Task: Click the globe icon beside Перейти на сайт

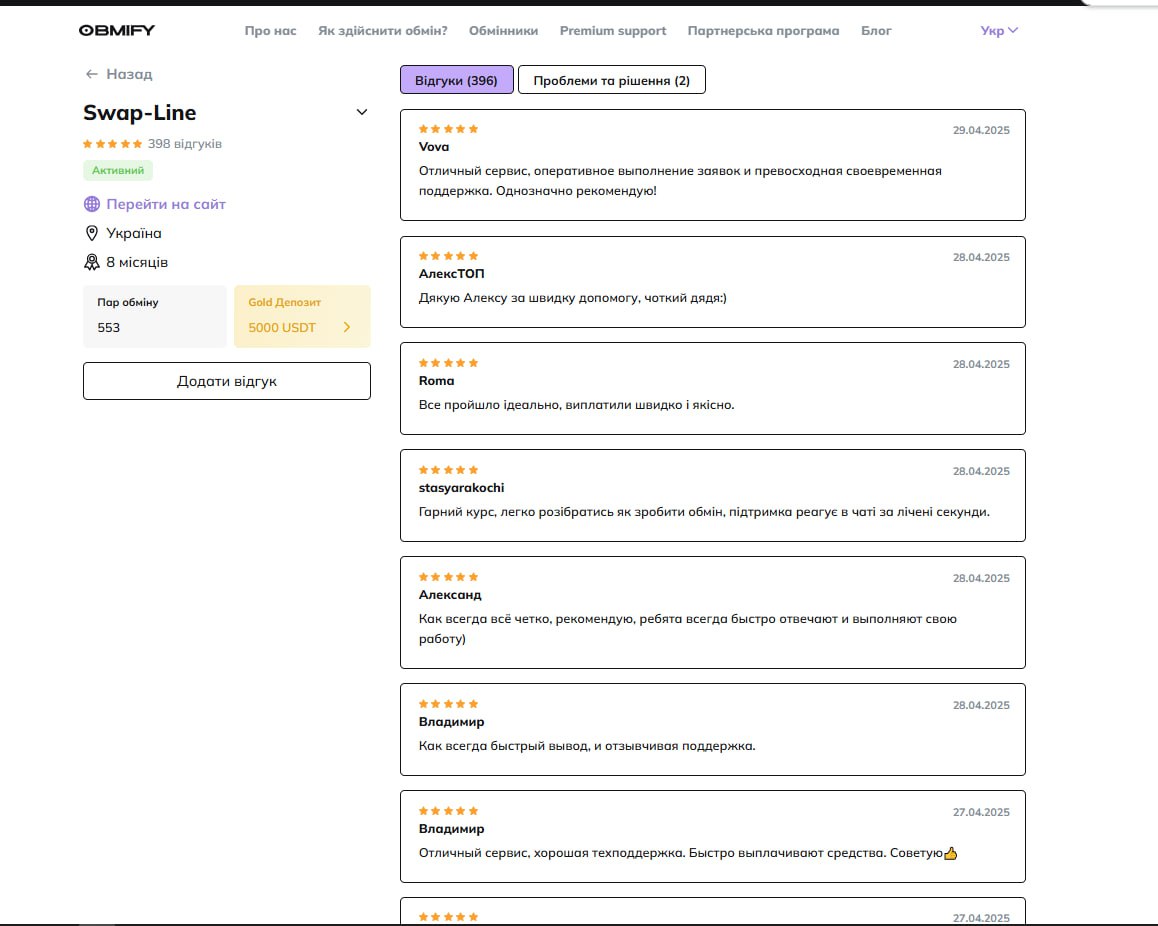Action: (x=92, y=204)
